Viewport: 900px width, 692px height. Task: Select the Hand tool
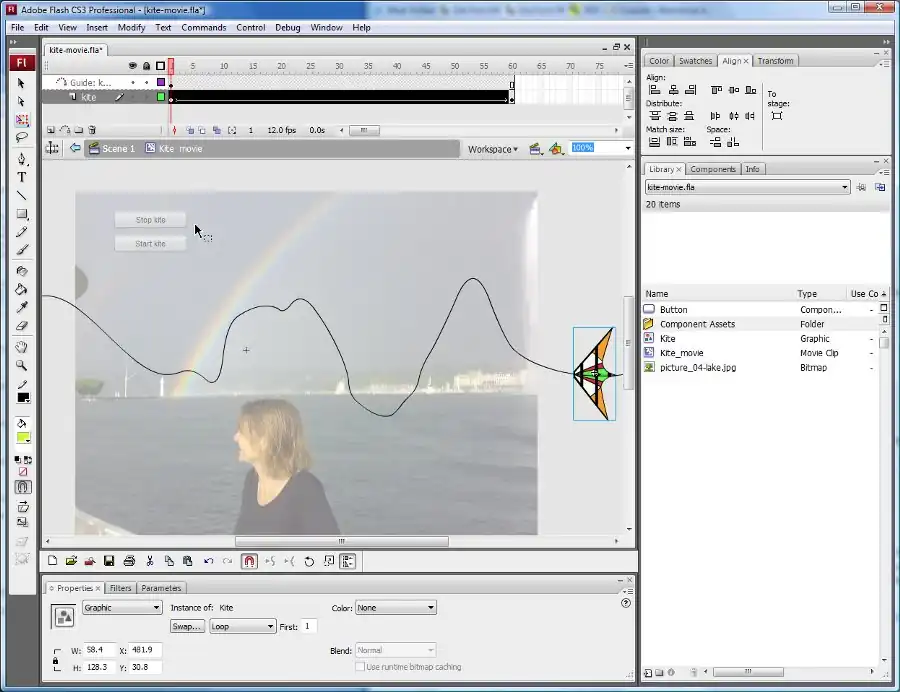pyautogui.click(x=22, y=347)
